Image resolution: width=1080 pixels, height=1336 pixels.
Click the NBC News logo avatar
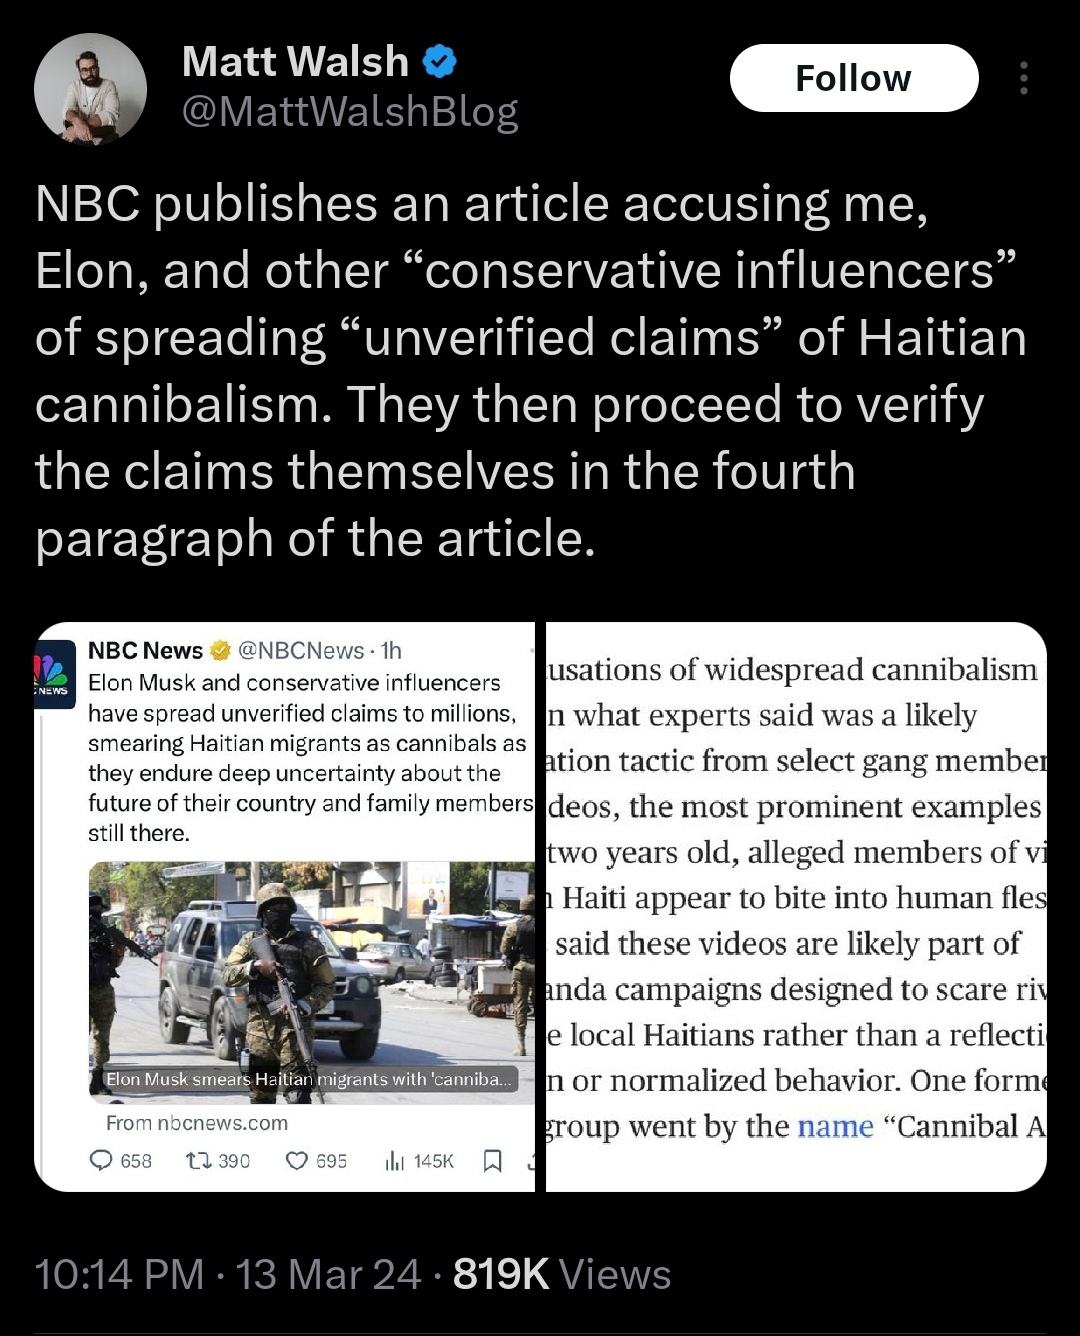[54, 675]
